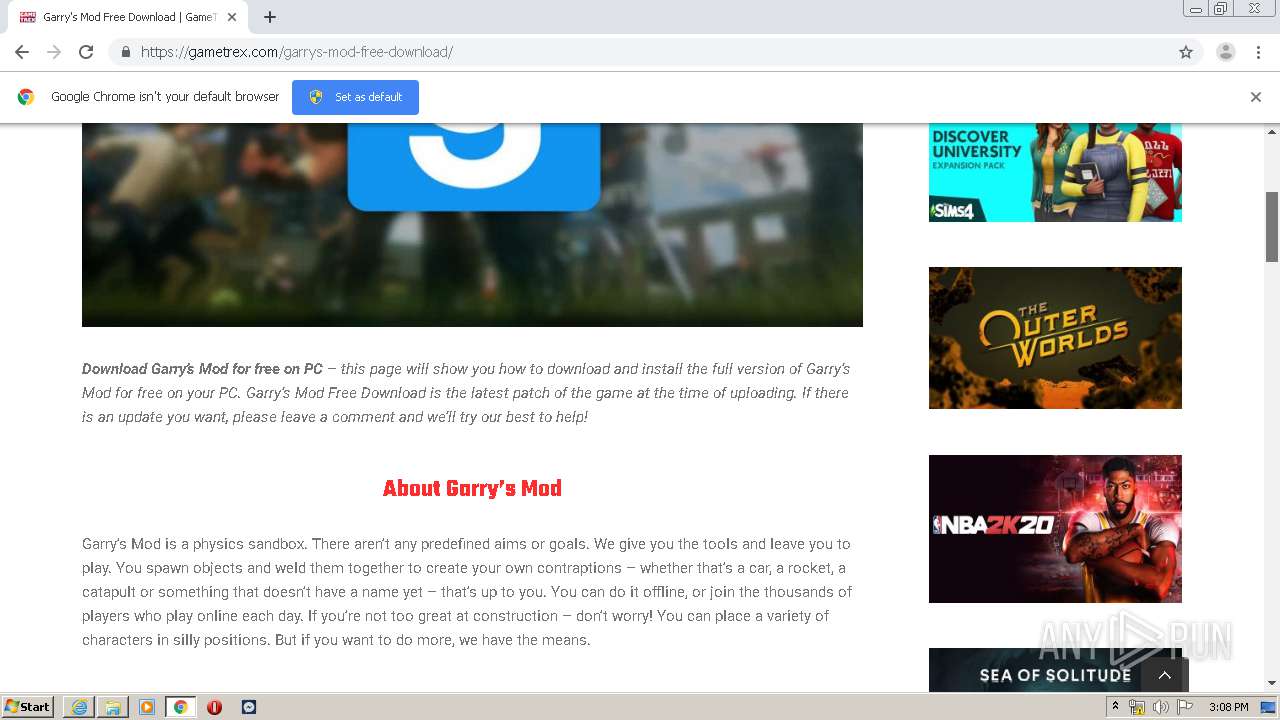The height and width of the screenshot is (720, 1280).
Task: Minimize the Chrome window
Action: 1195,9
